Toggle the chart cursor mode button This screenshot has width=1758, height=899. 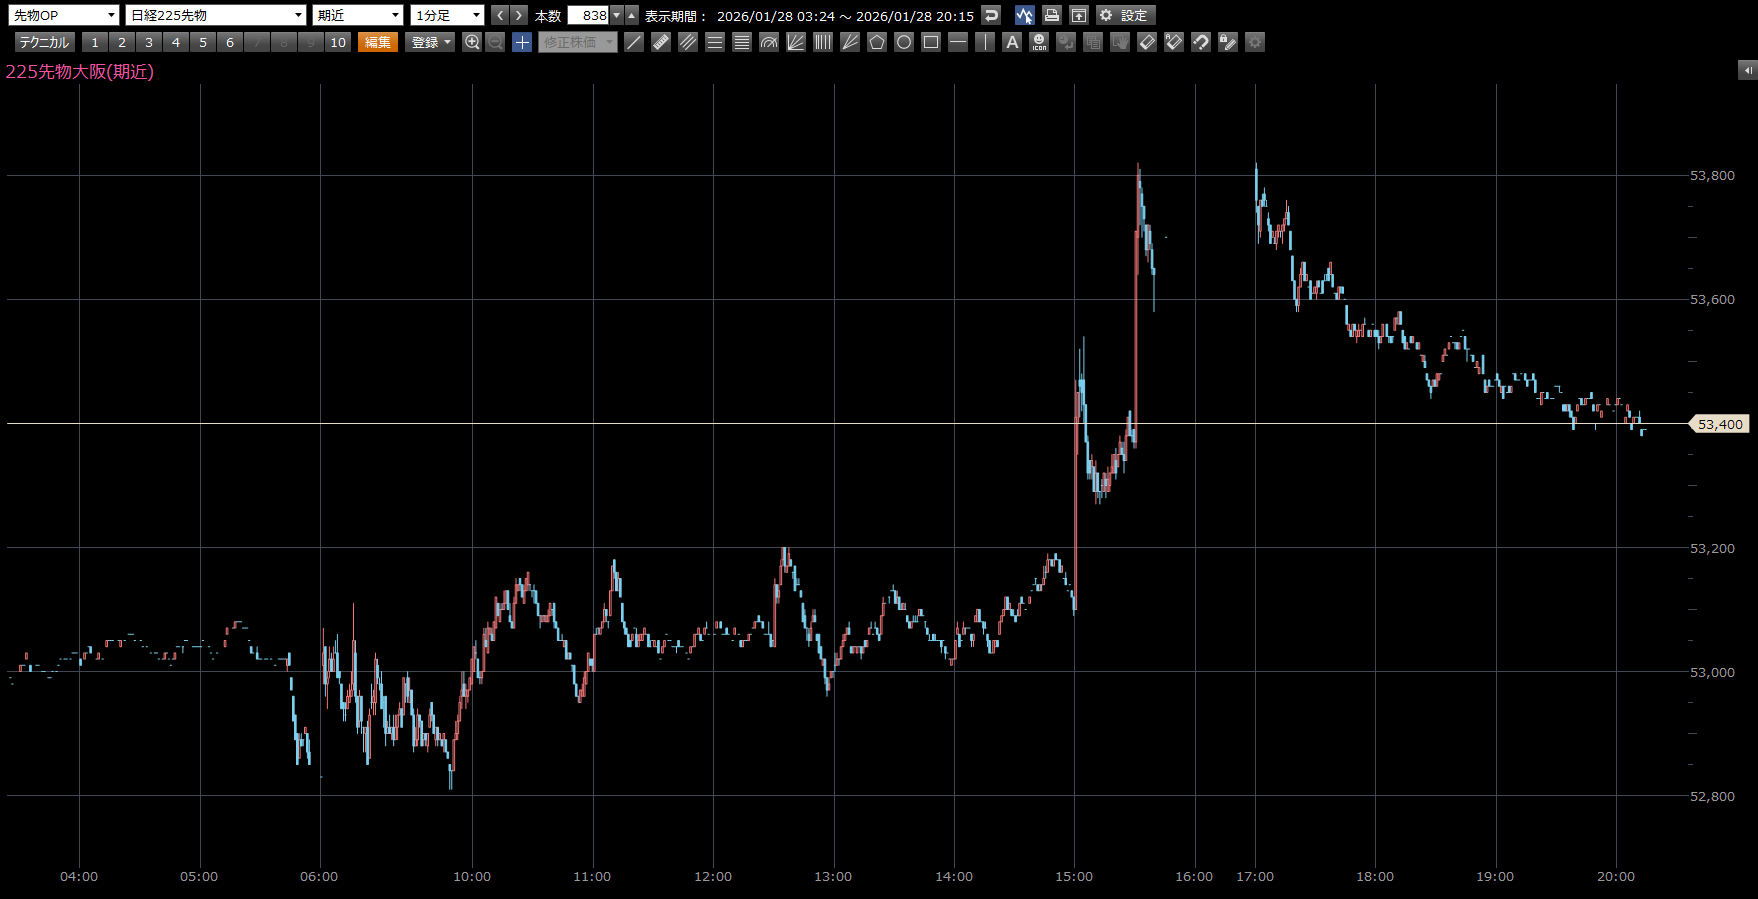click(1024, 15)
